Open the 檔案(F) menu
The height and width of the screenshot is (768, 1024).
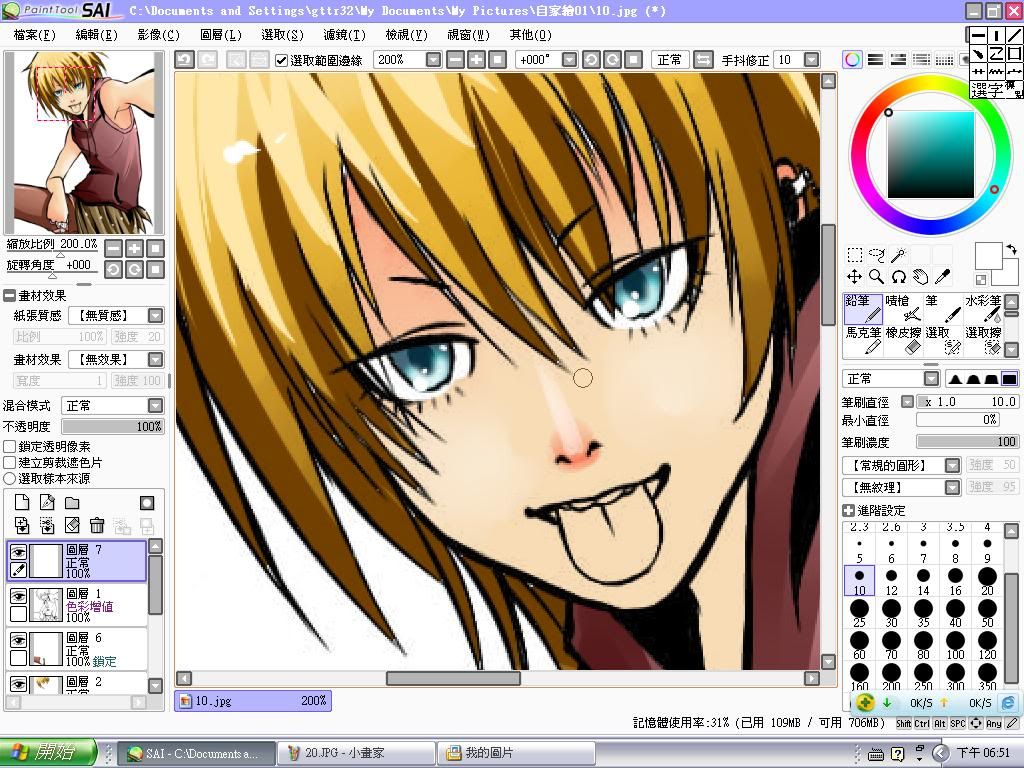point(35,35)
